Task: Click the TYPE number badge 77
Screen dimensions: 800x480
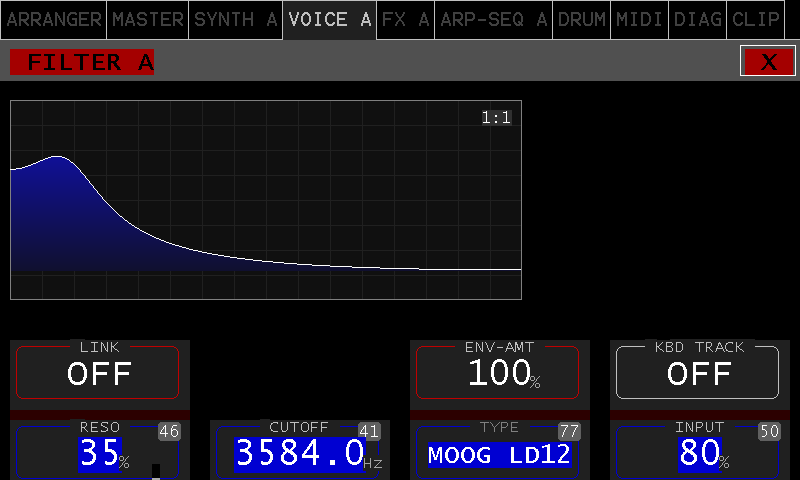Action: [569, 432]
